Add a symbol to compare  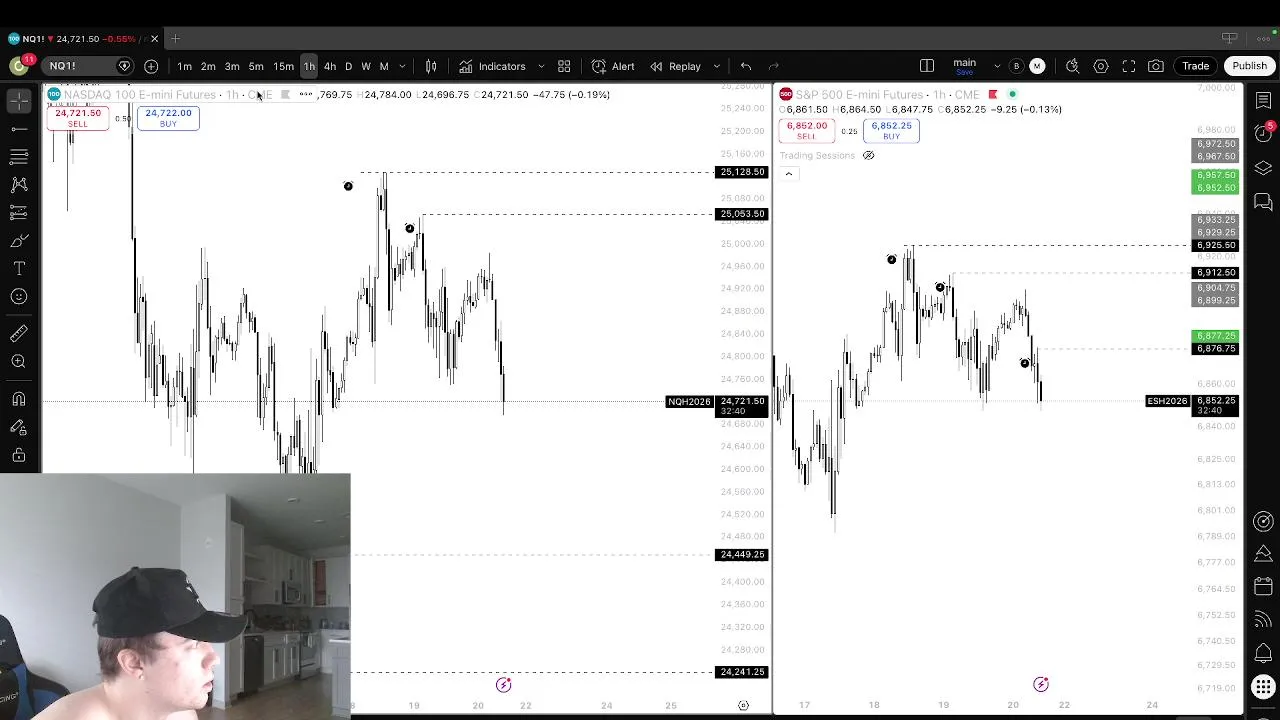click(x=151, y=66)
